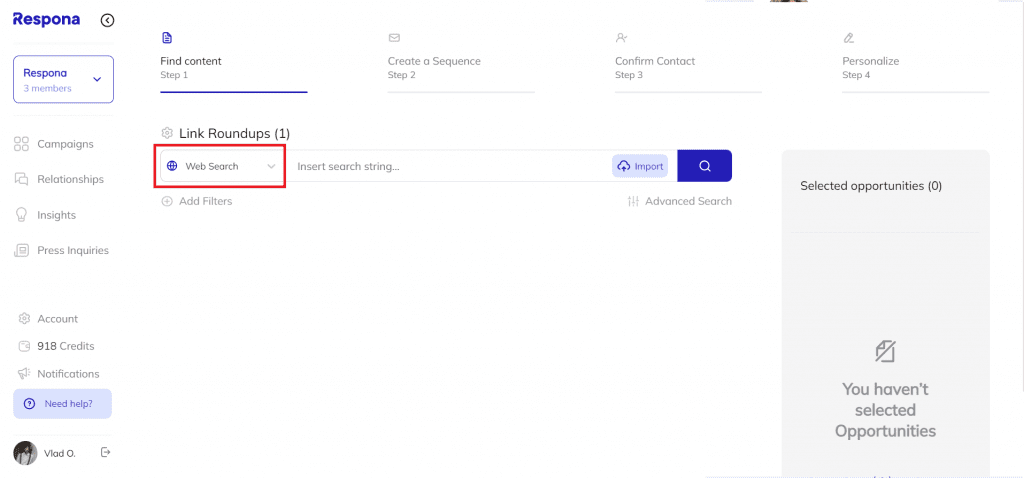
Task: Select the Find content step tab
Action: coord(234,62)
